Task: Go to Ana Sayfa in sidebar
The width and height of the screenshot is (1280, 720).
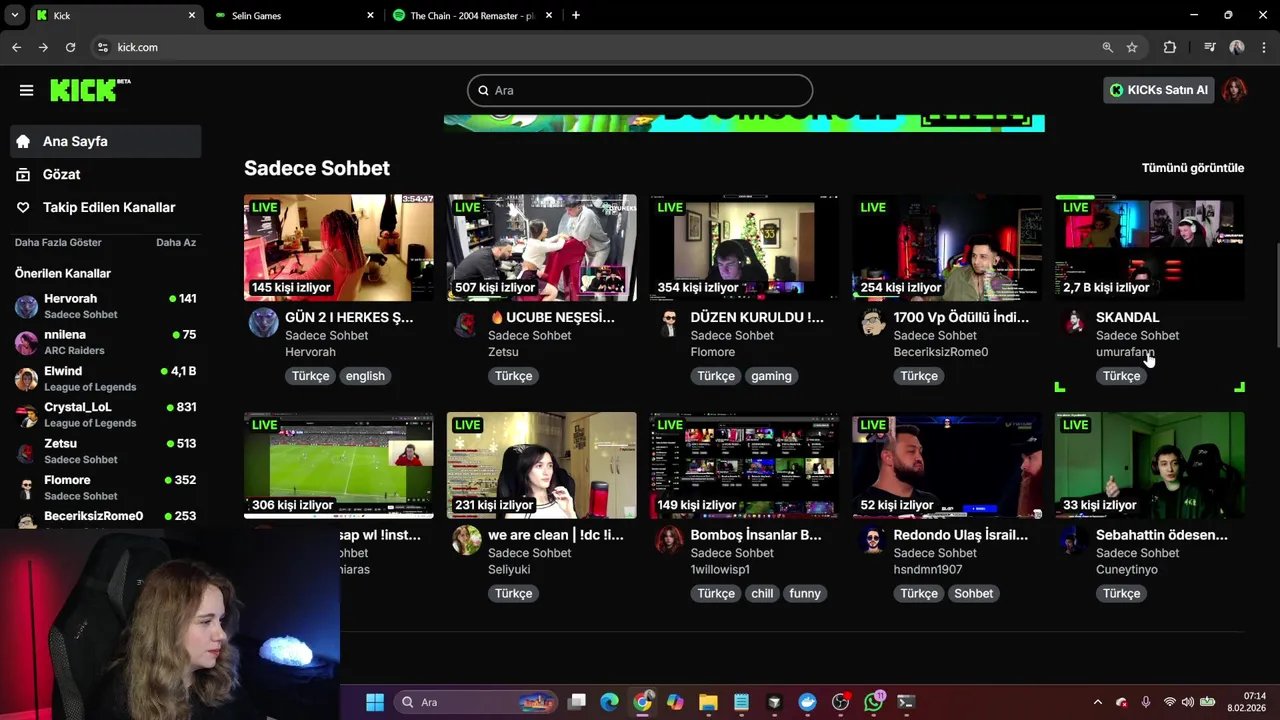Action: point(106,141)
